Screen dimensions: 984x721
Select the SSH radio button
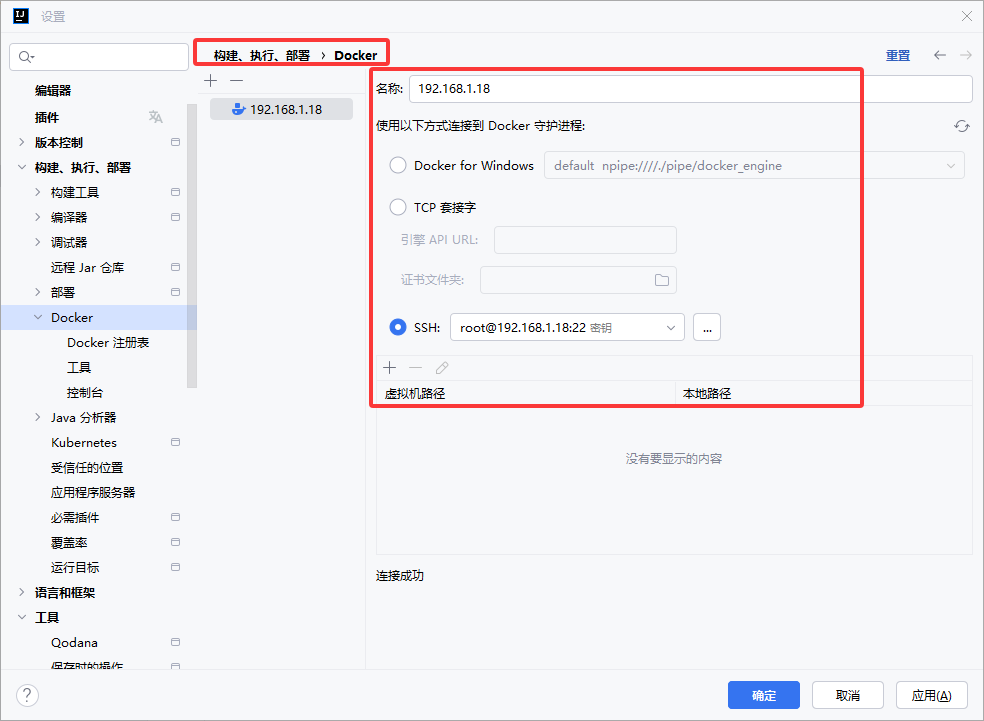[398, 327]
